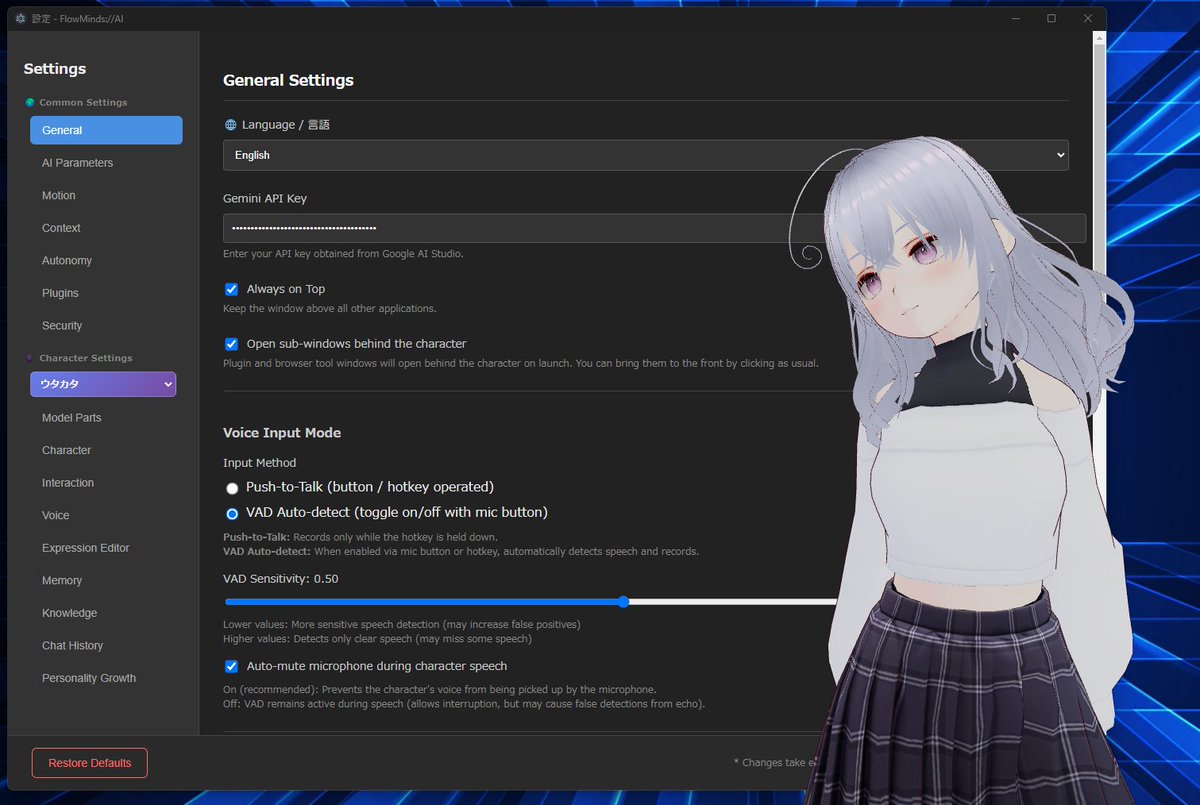
Task: Select the Push-to-Talk input method
Action: 232,488
